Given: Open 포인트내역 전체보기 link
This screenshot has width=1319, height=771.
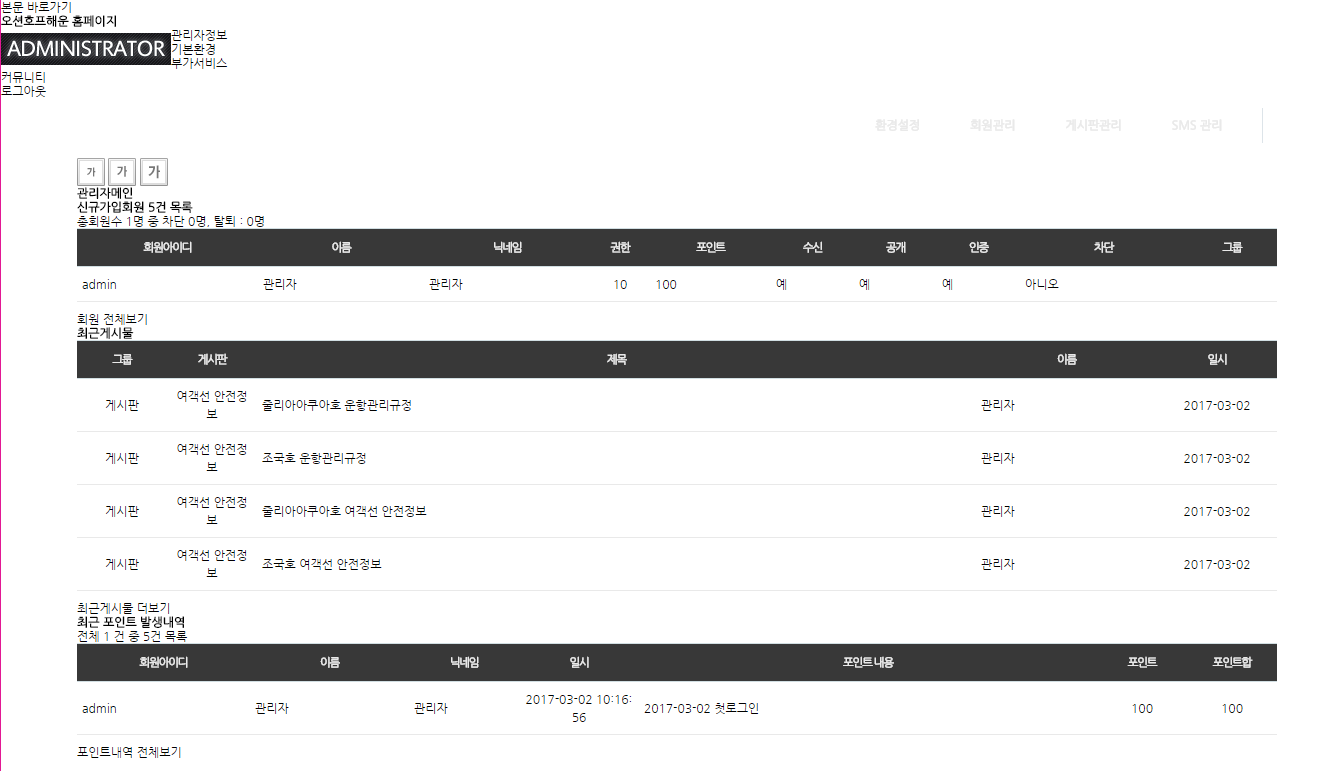Looking at the screenshot, I should 129,752.
